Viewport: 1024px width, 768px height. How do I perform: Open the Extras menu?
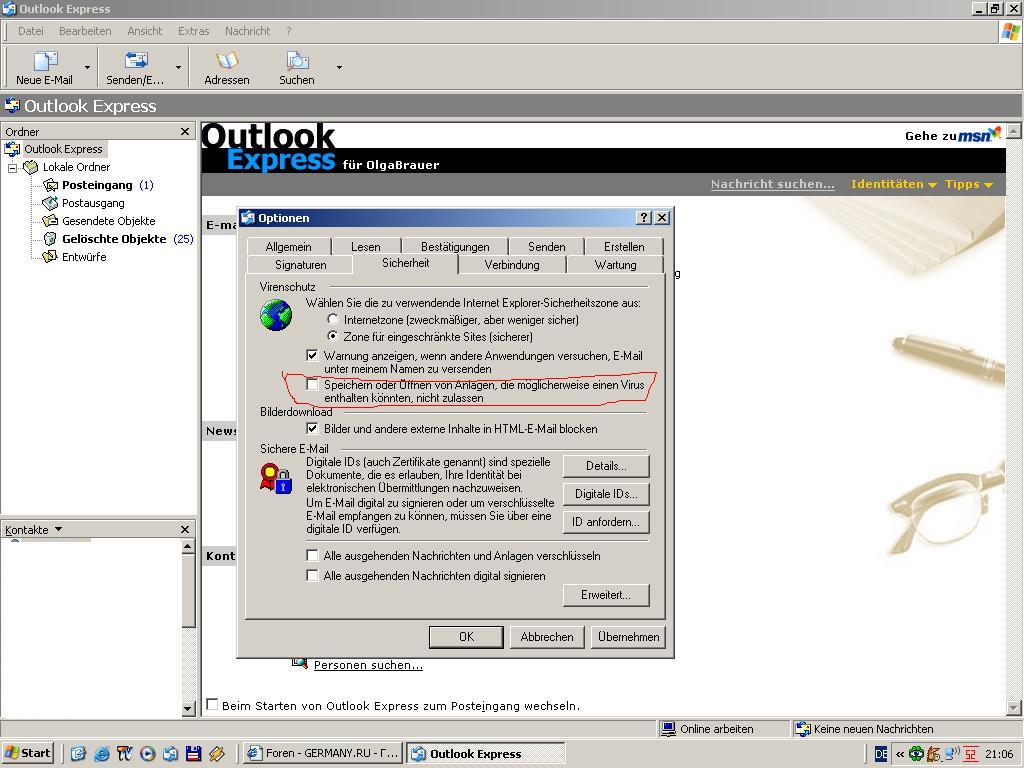pyautogui.click(x=193, y=31)
